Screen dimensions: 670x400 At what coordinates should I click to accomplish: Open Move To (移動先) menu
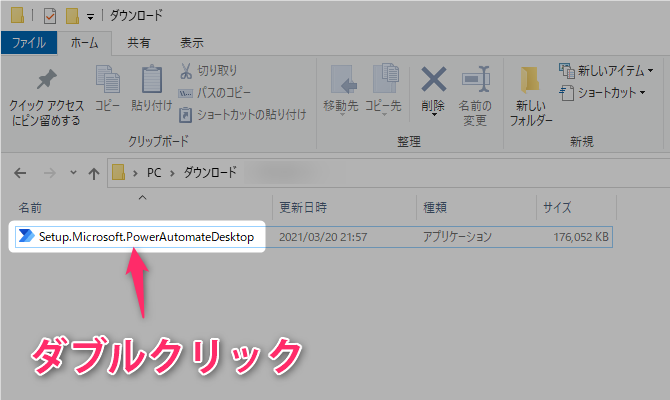pos(341,90)
